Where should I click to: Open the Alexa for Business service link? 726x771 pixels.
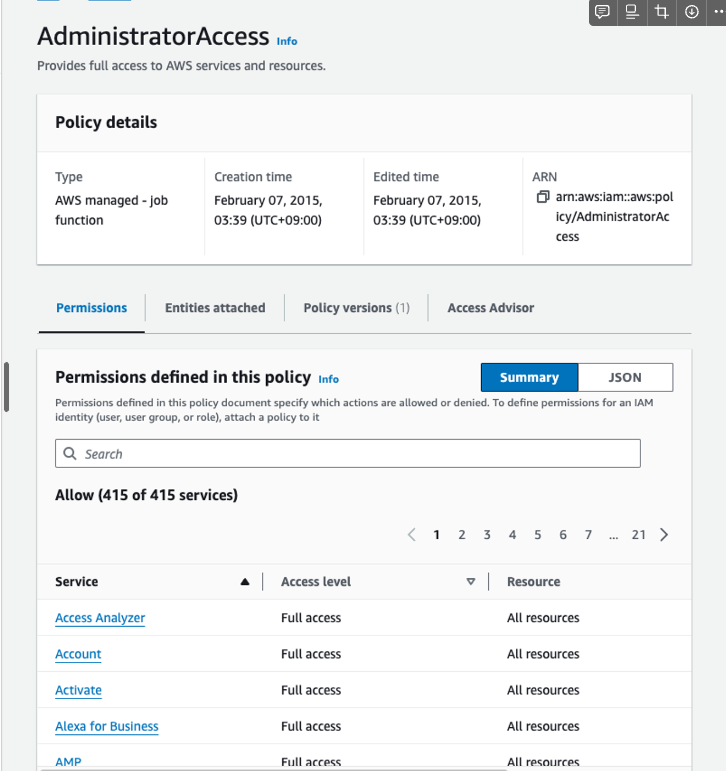click(107, 726)
